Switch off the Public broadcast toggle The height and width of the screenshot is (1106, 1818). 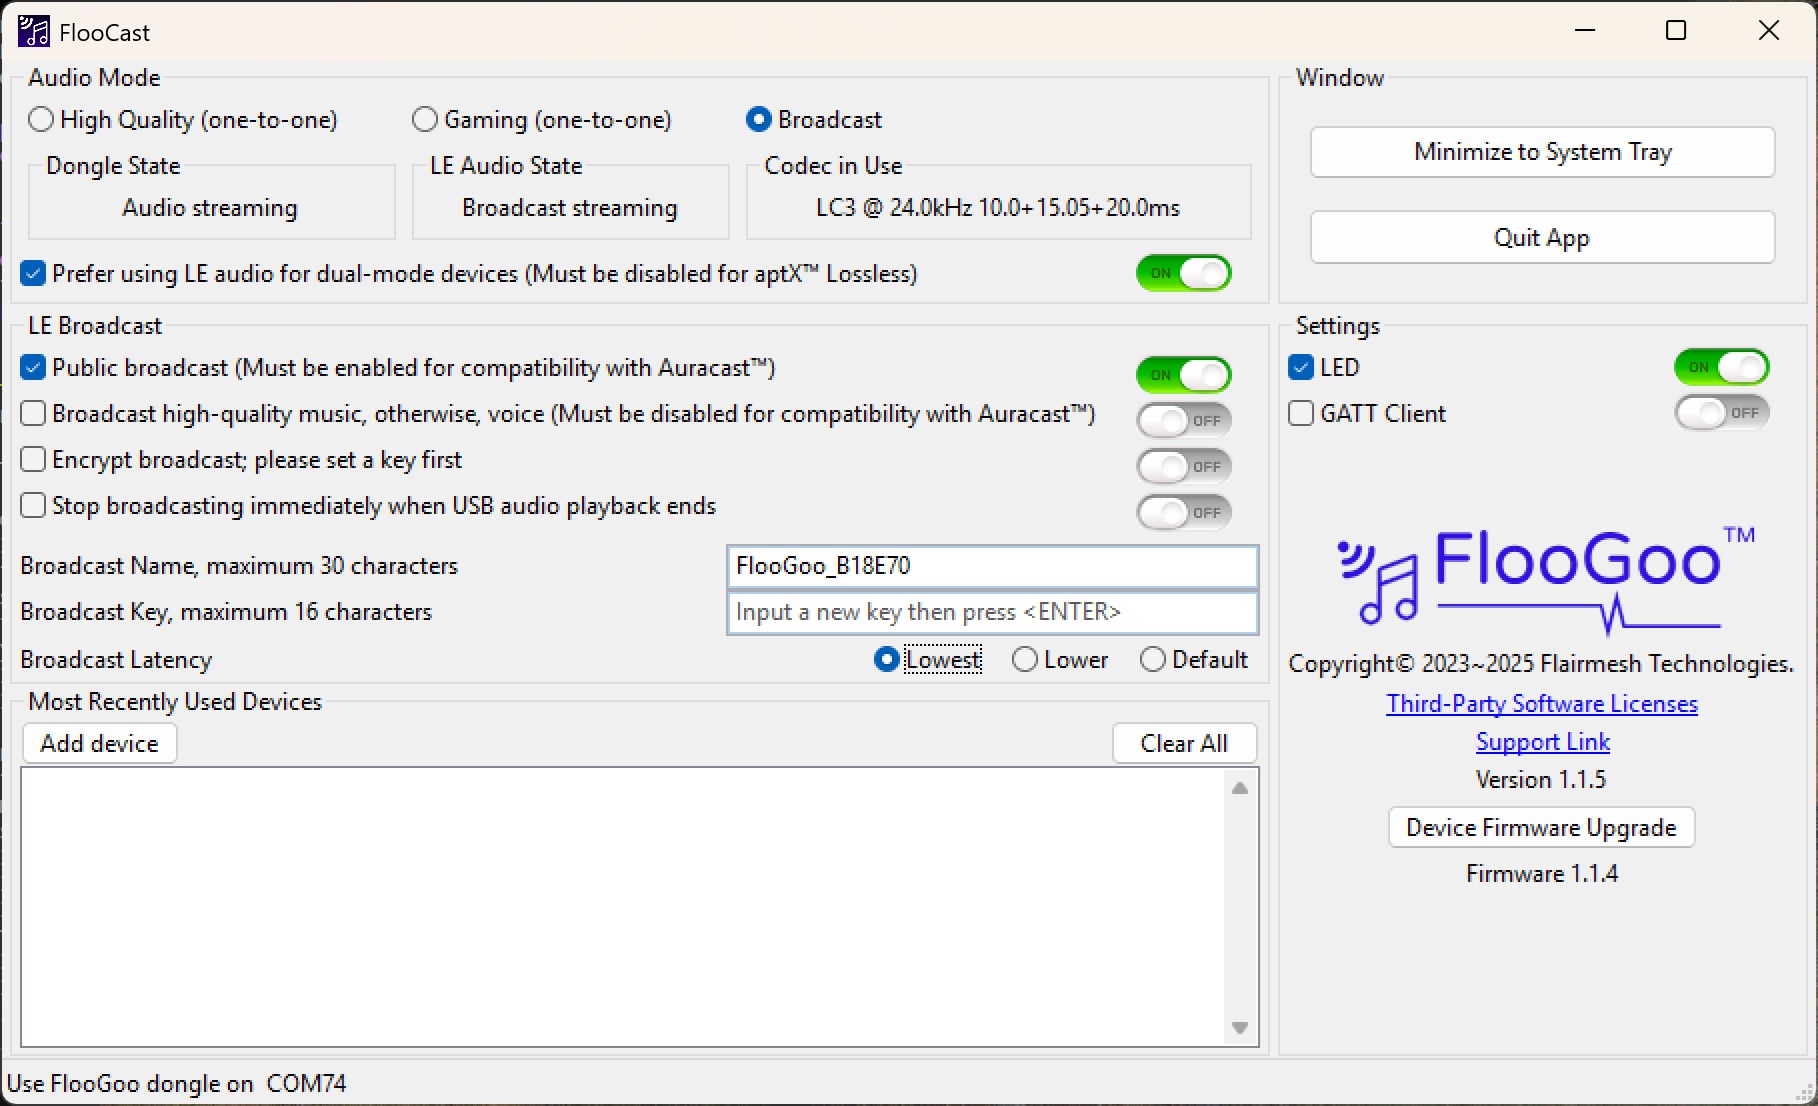click(x=1184, y=375)
